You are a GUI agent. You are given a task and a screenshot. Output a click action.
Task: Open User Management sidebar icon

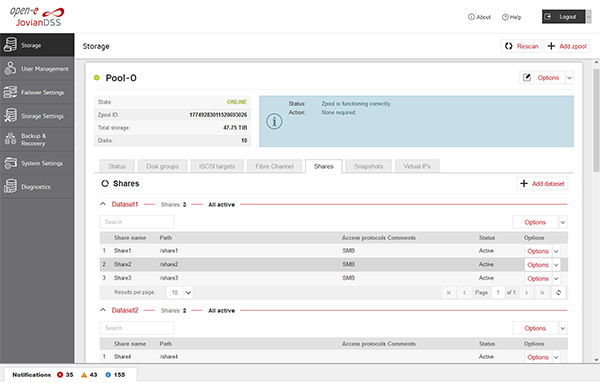click(x=10, y=68)
